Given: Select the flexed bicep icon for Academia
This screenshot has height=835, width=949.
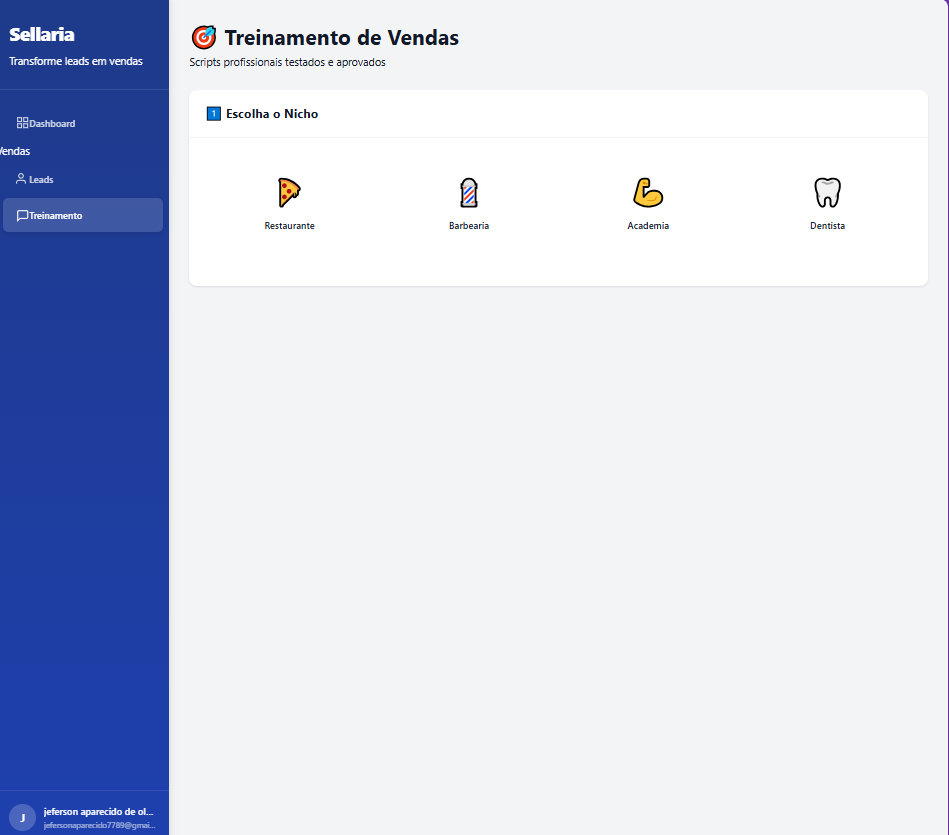Looking at the screenshot, I should click(647, 192).
